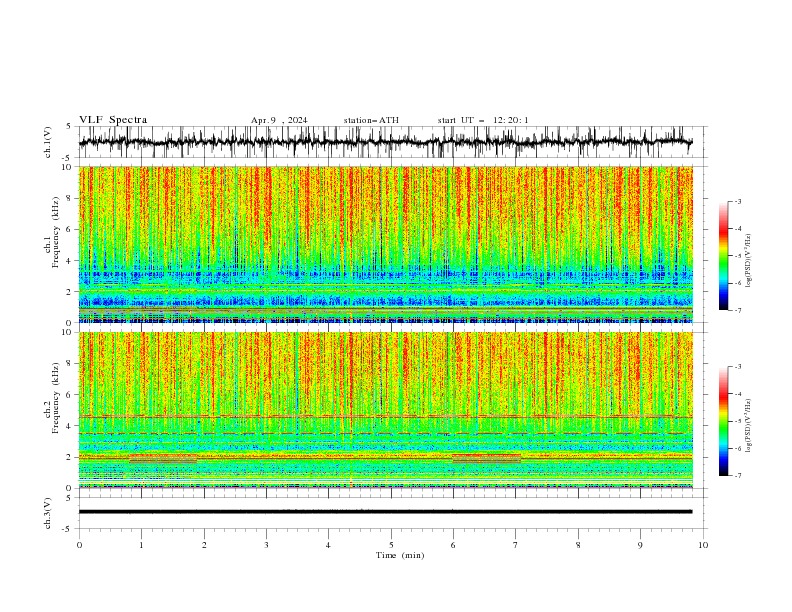Image resolution: width=792 pixels, height=612 pixels.
Task: Click the ch.1 spectrogram color scale bar
Action: pos(723,256)
